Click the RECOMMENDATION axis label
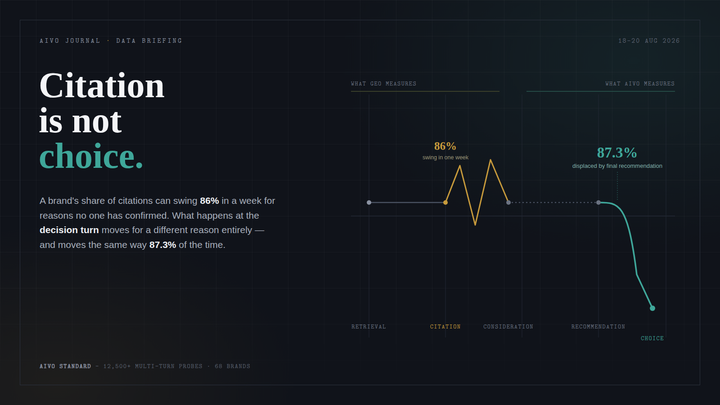The image size is (720, 405). click(x=598, y=326)
